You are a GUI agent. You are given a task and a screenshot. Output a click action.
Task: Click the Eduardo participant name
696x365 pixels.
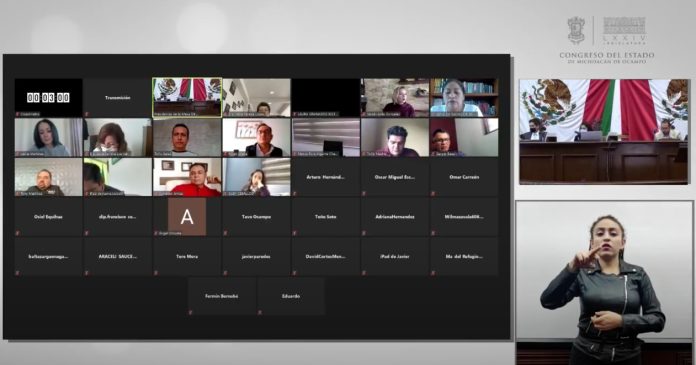[x=291, y=296]
